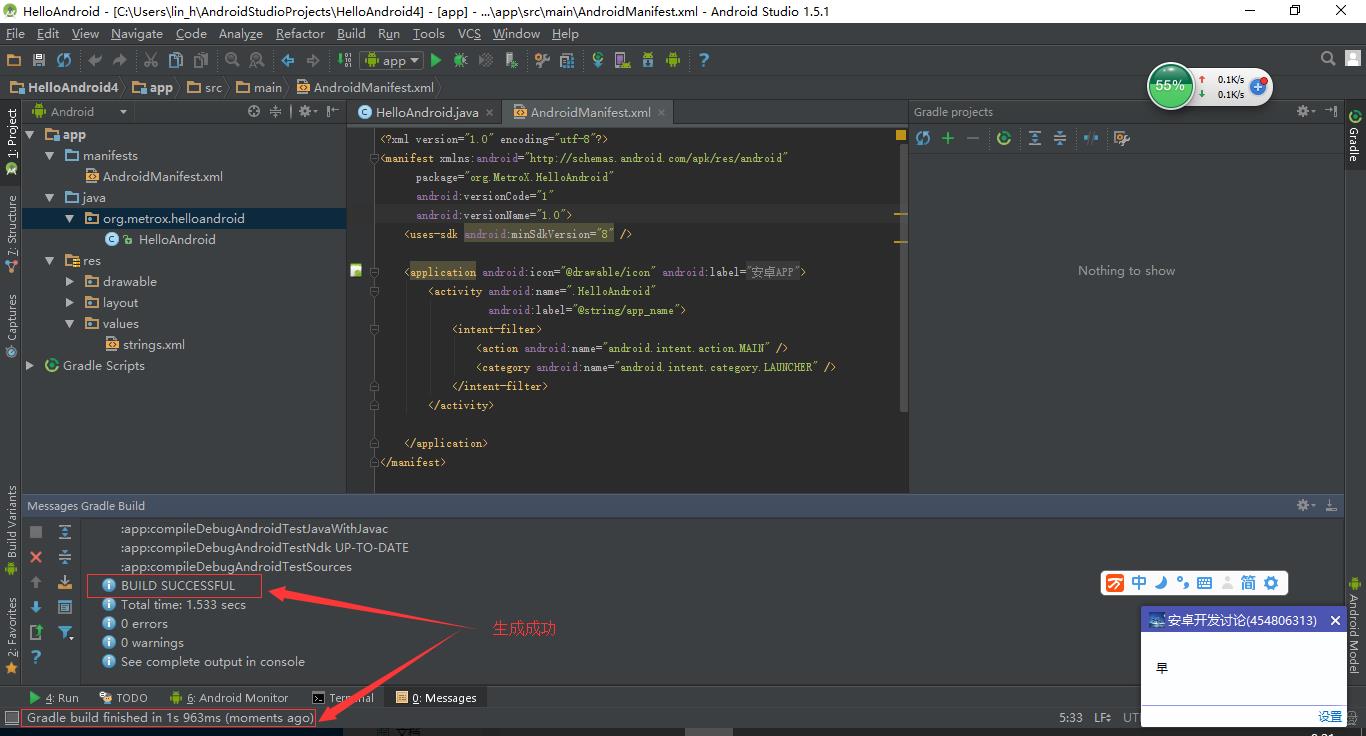Click the Open folder toolbar icon

(x=14, y=60)
